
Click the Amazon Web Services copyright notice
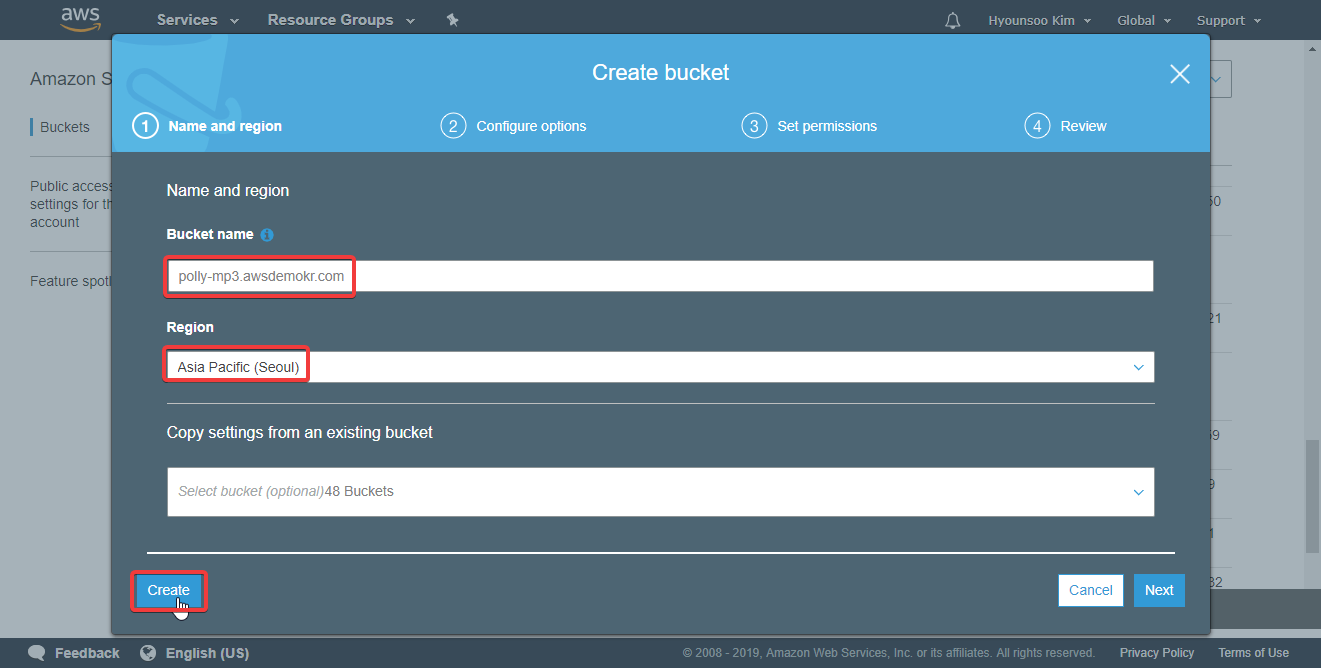pyautogui.click(x=889, y=653)
